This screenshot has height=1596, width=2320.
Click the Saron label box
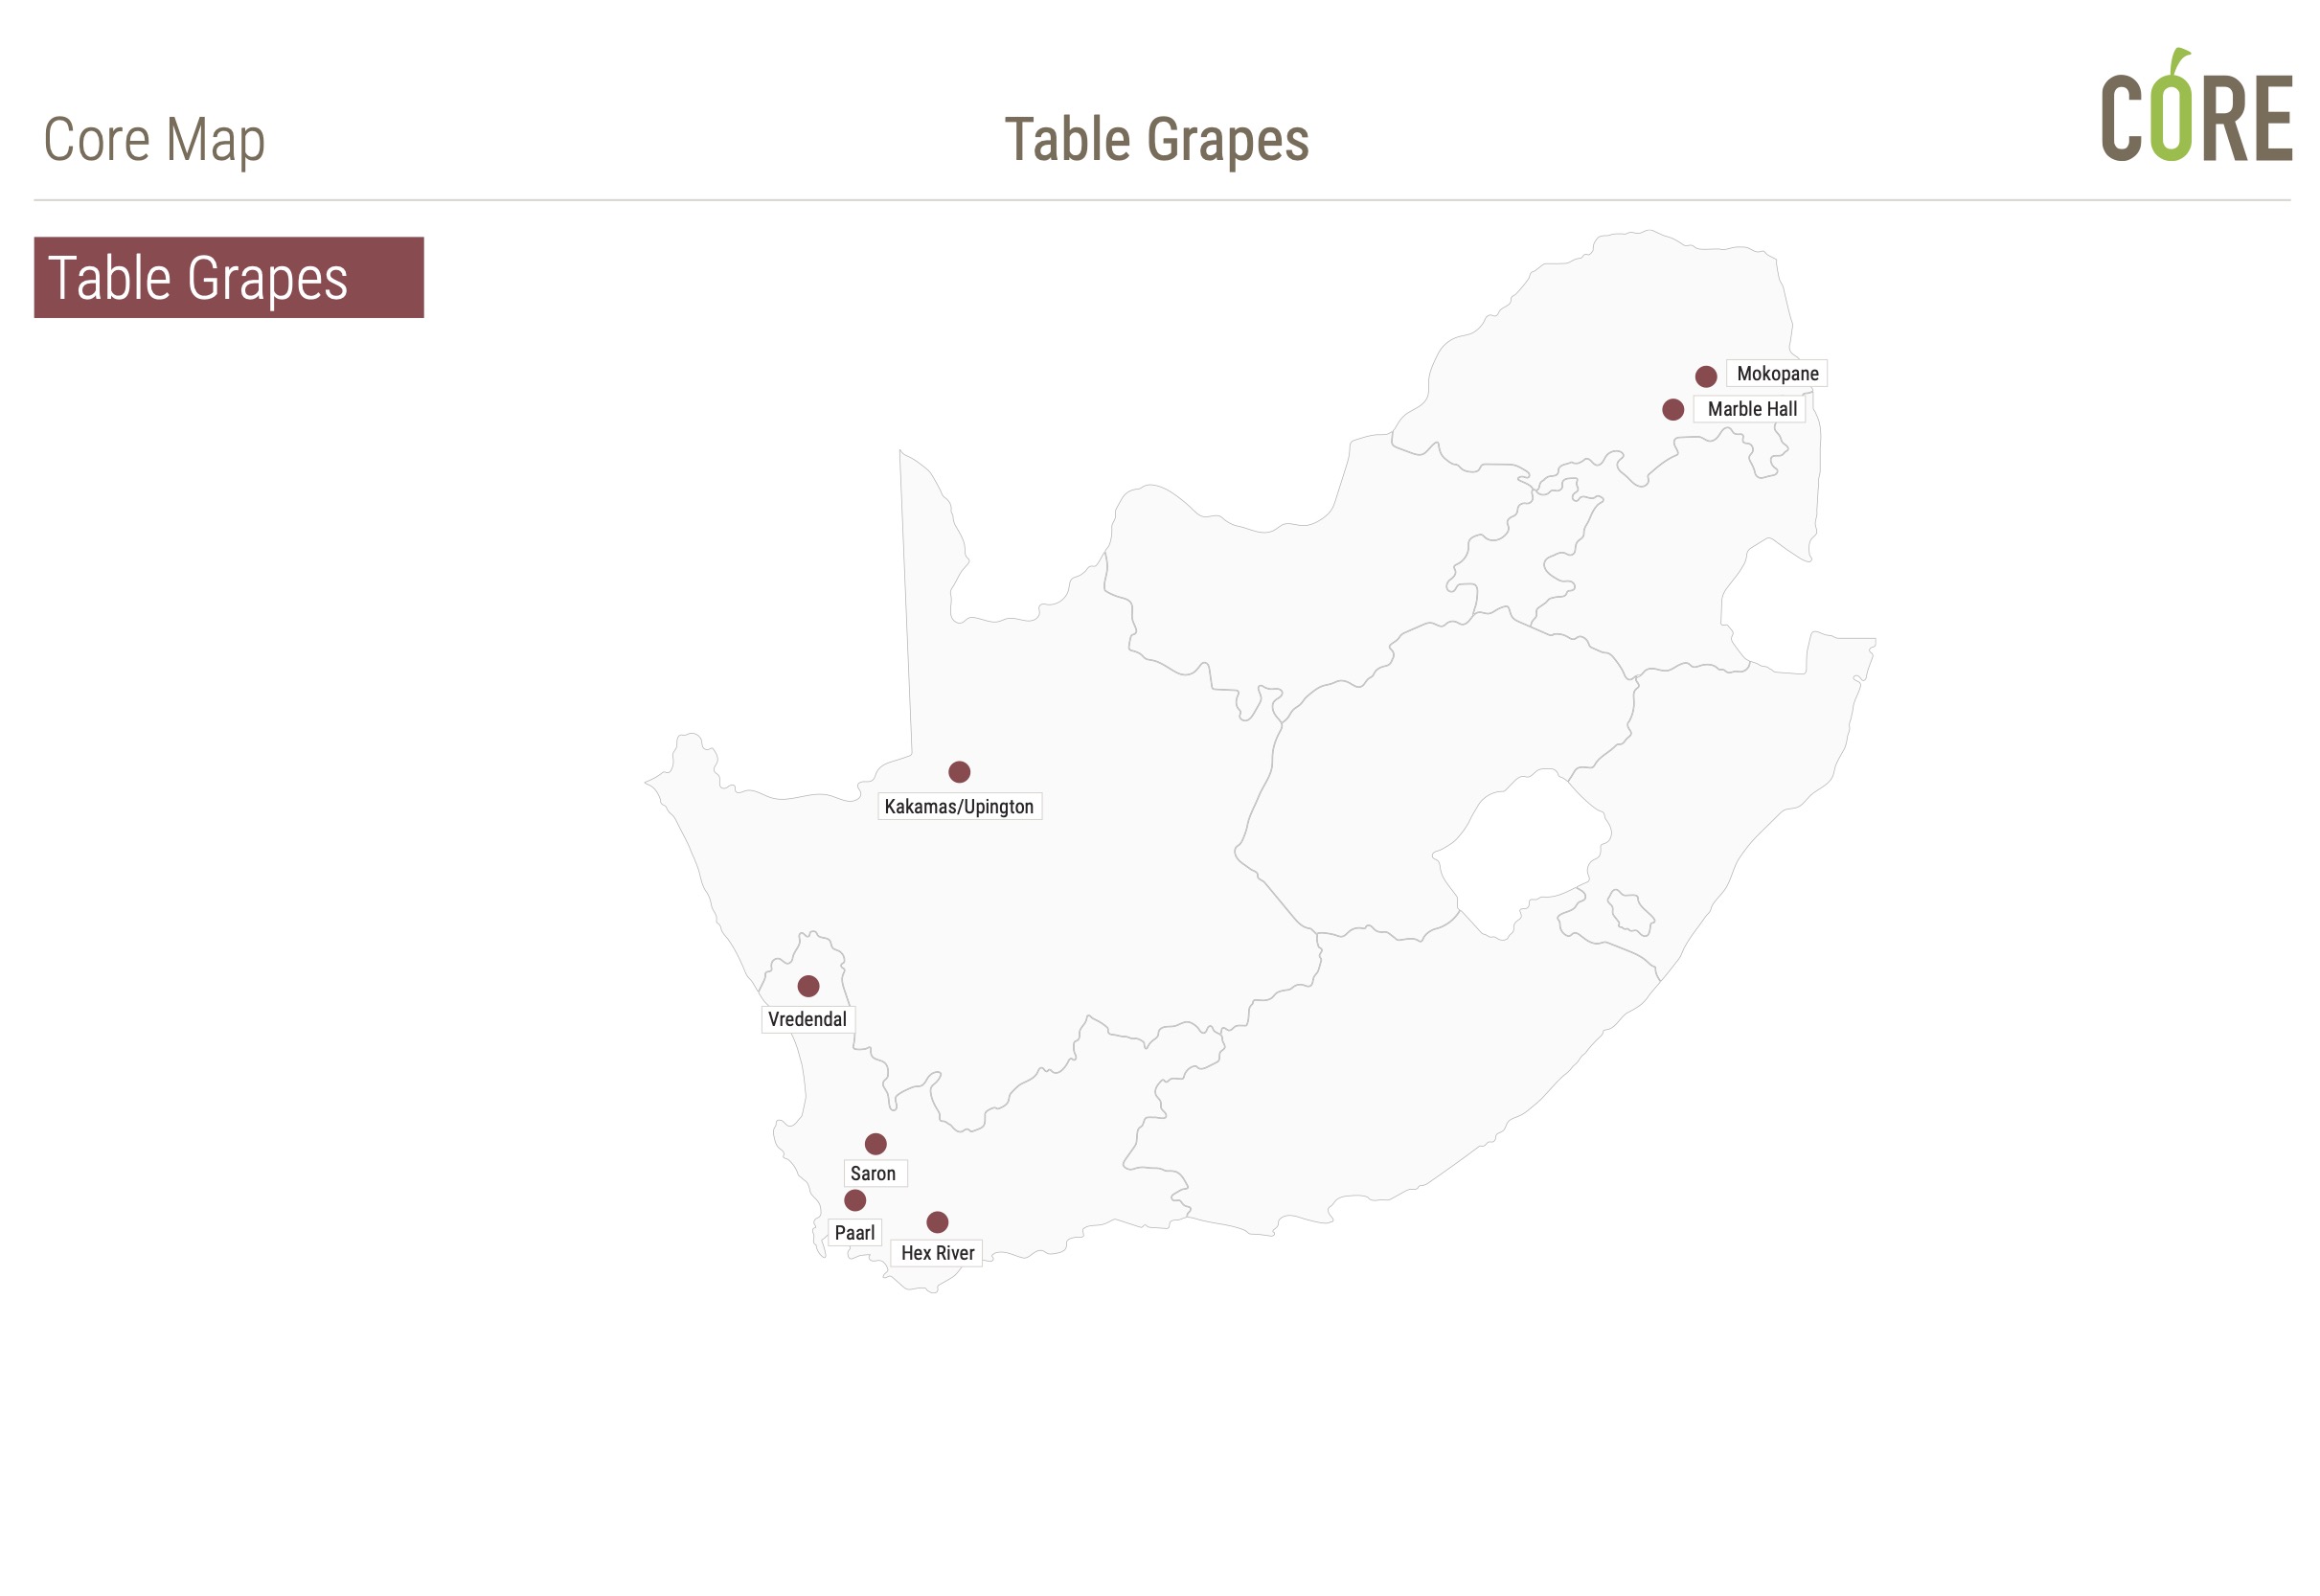pos(875,1173)
